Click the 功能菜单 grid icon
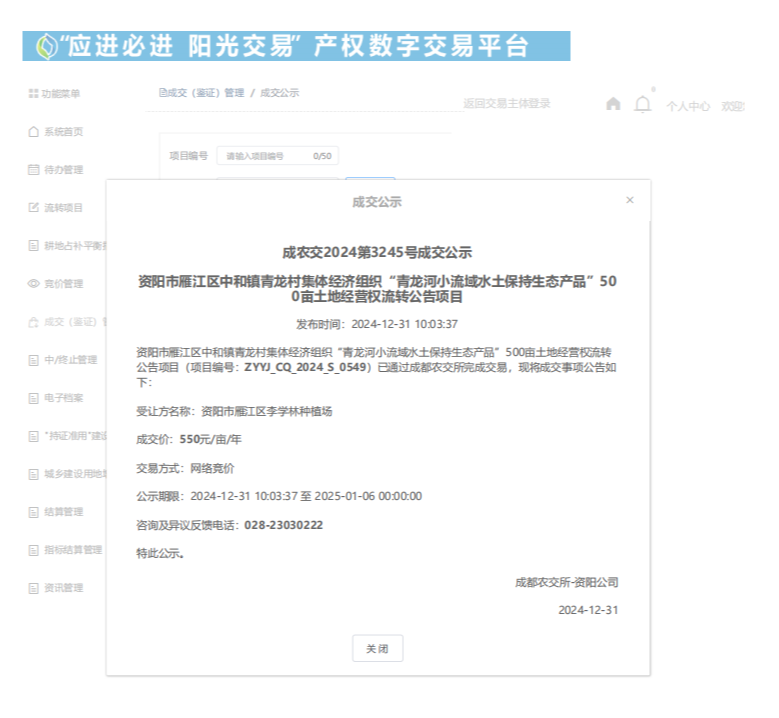 coord(33,94)
